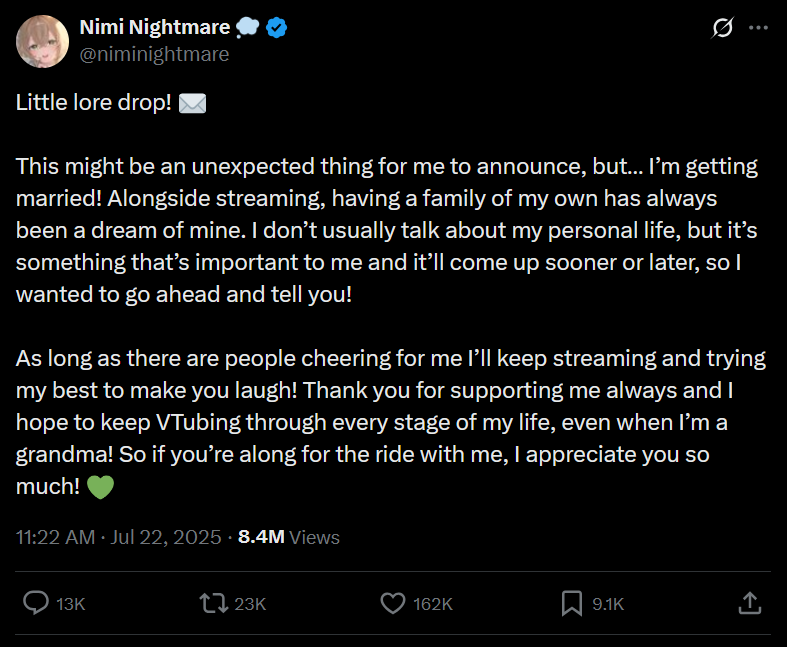787x647 pixels.
Task: Click the envelope emoji after lore drop
Action: 192,104
